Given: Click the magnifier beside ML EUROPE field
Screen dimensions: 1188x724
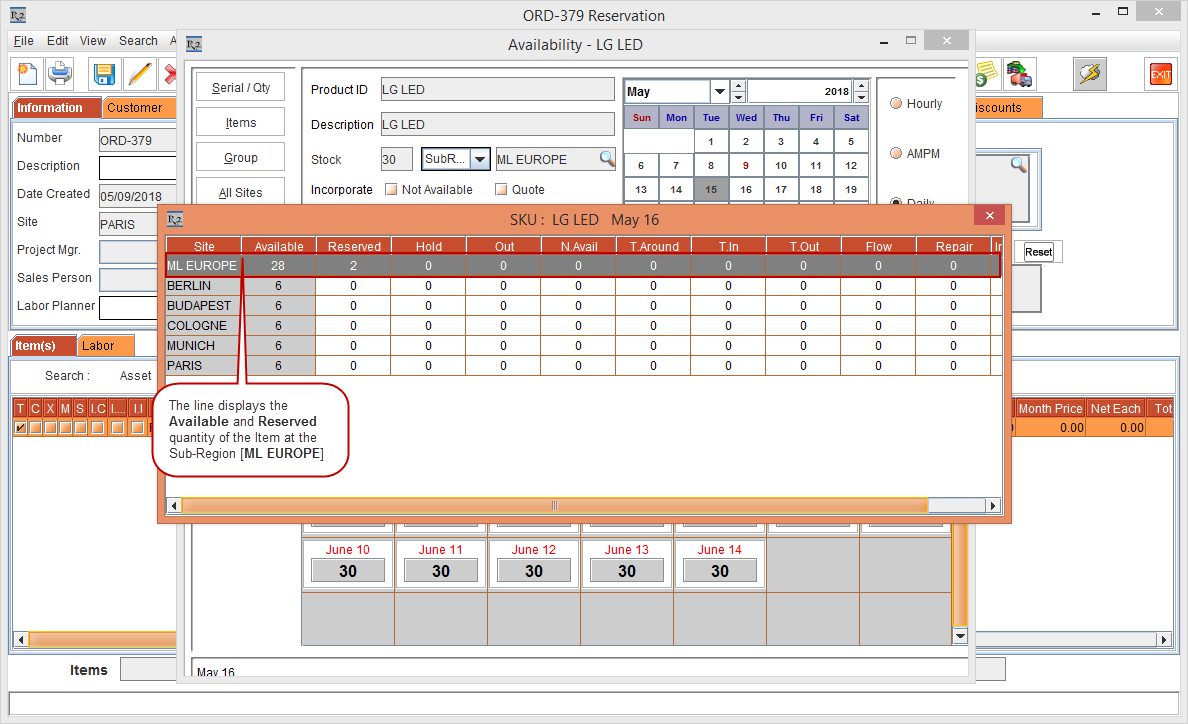Looking at the screenshot, I should (607, 159).
